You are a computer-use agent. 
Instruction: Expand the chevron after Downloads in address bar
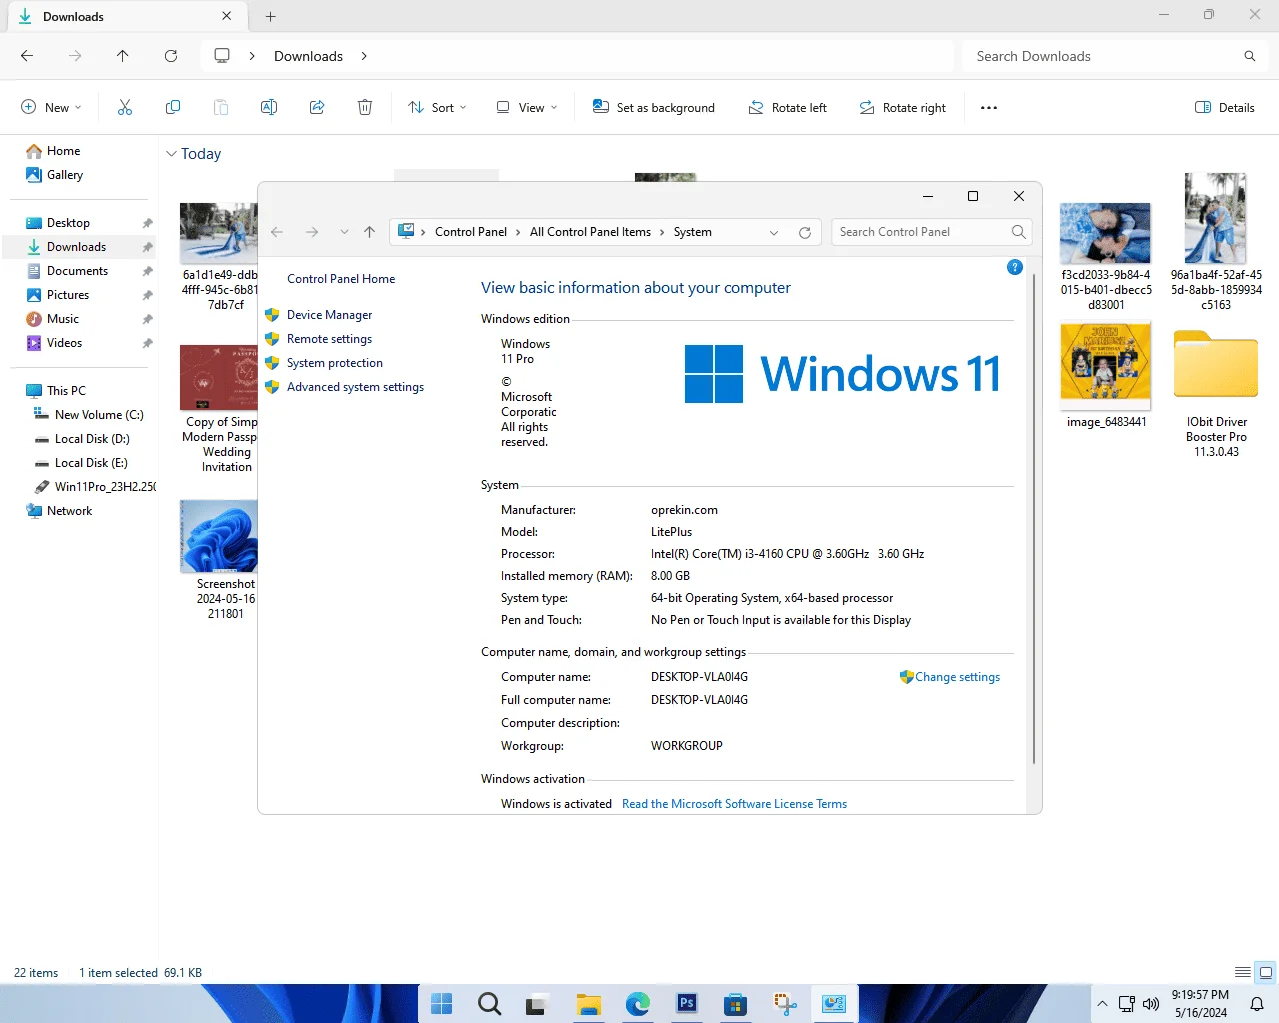pos(364,56)
